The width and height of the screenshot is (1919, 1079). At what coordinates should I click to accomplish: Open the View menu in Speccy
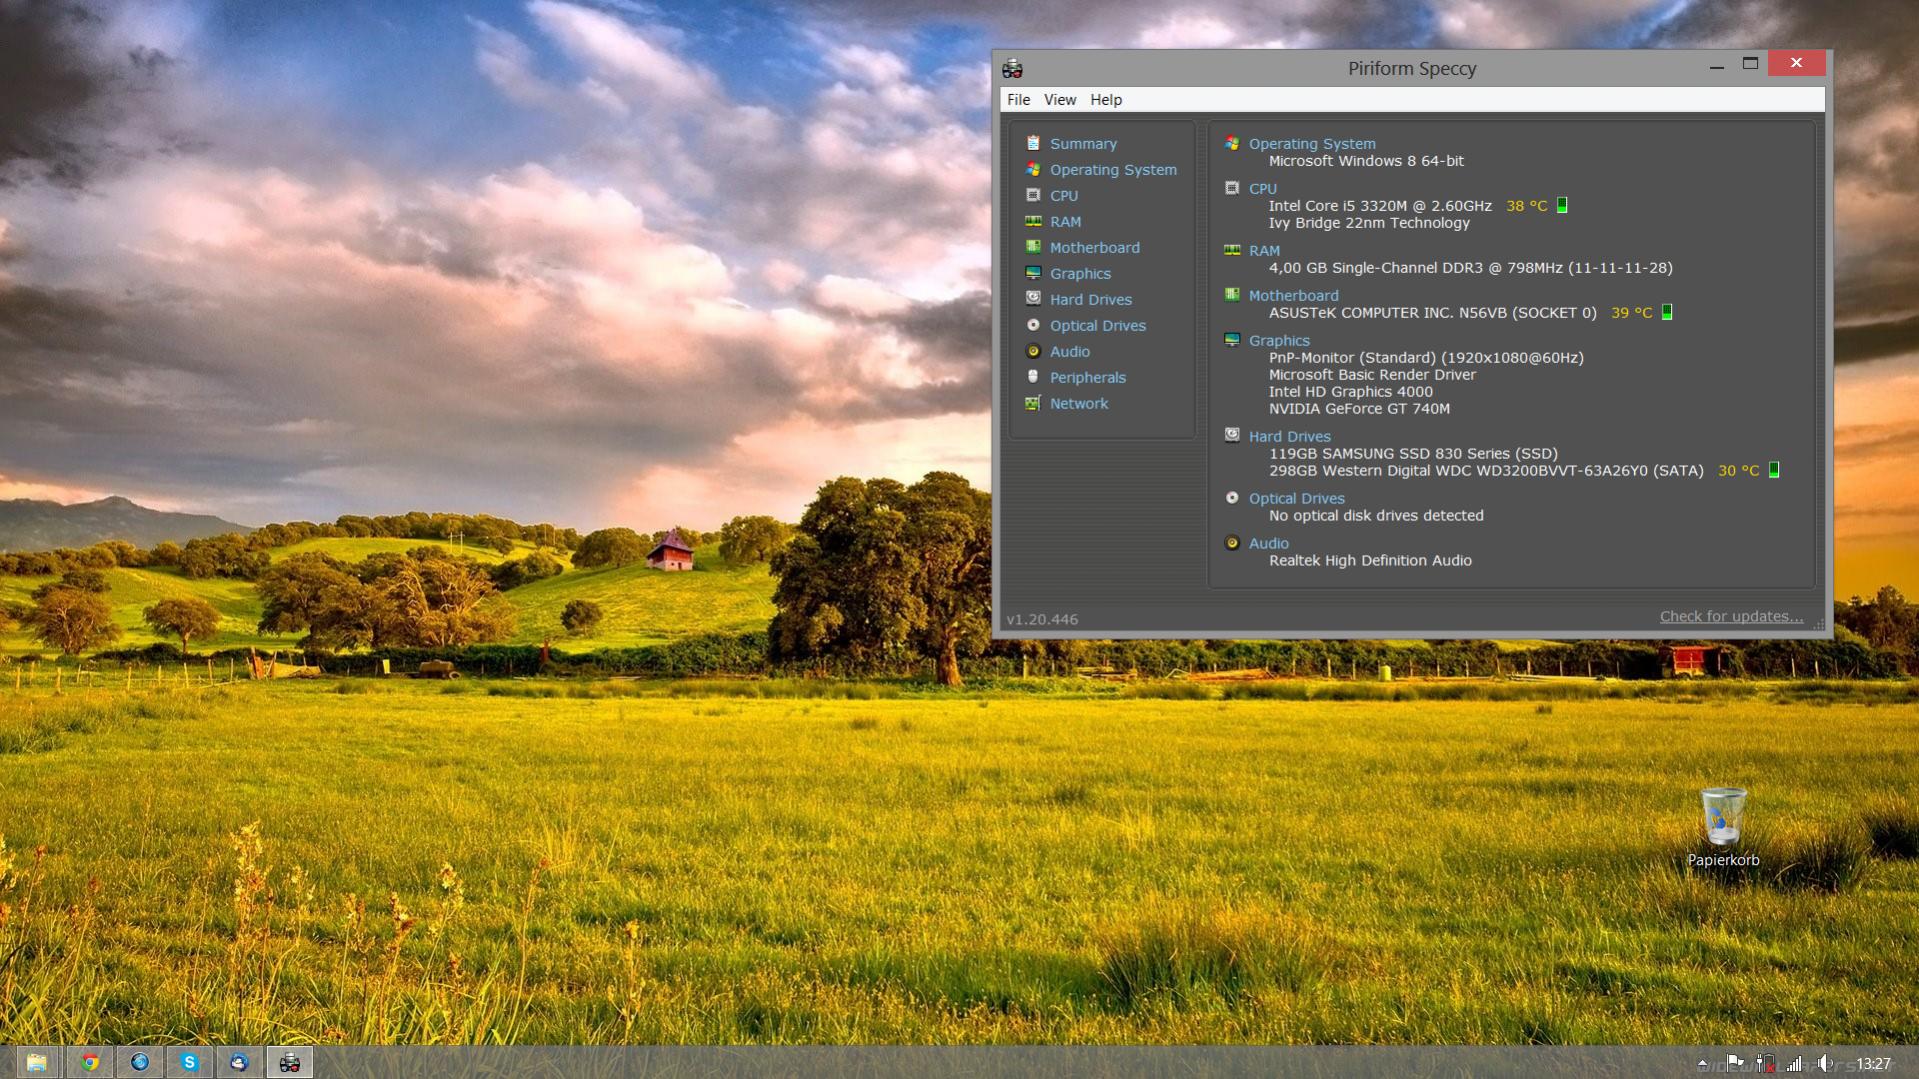point(1060,100)
